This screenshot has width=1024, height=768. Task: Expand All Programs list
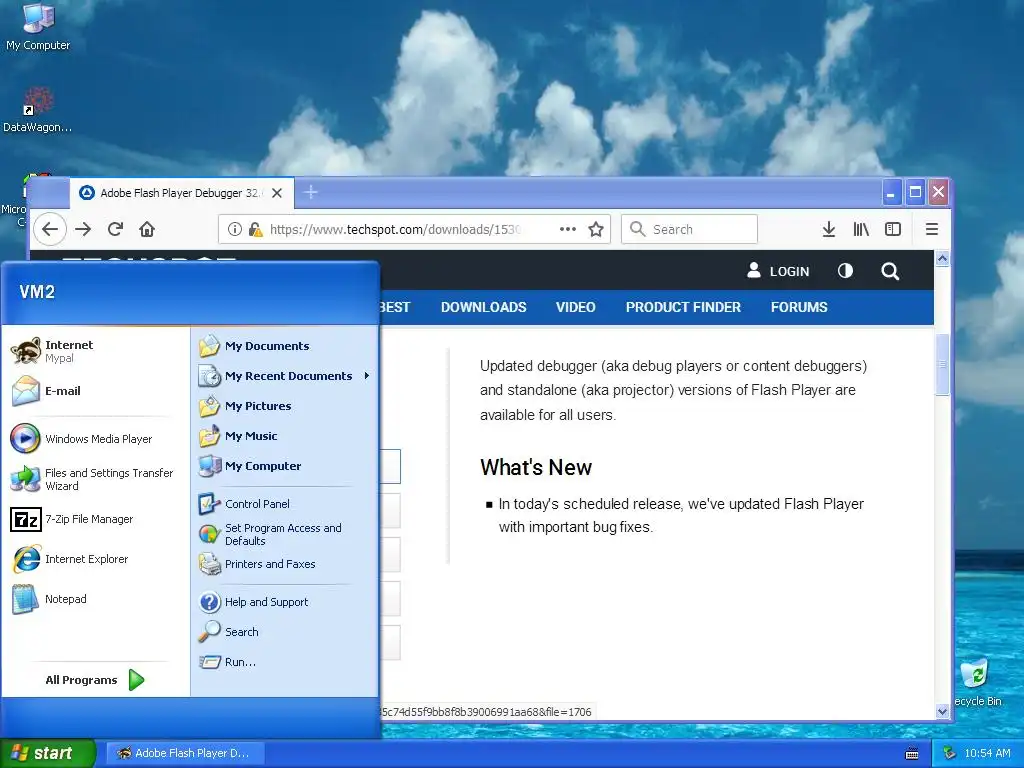95,680
